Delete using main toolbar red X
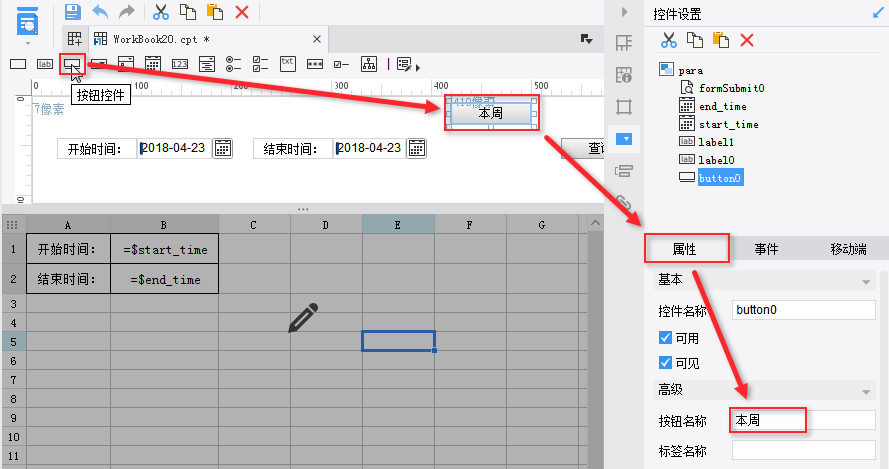This screenshot has width=889, height=469. (x=242, y=11)
